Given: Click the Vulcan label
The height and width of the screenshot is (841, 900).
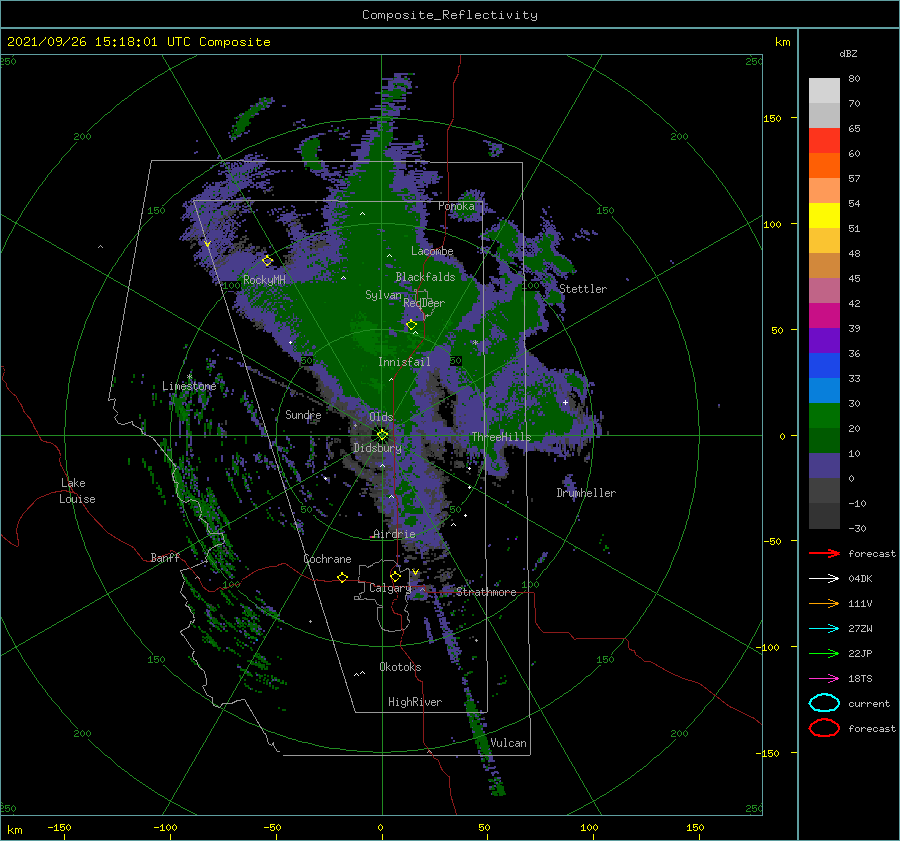Looking at the screenshot, I should (x=509, y=743).
